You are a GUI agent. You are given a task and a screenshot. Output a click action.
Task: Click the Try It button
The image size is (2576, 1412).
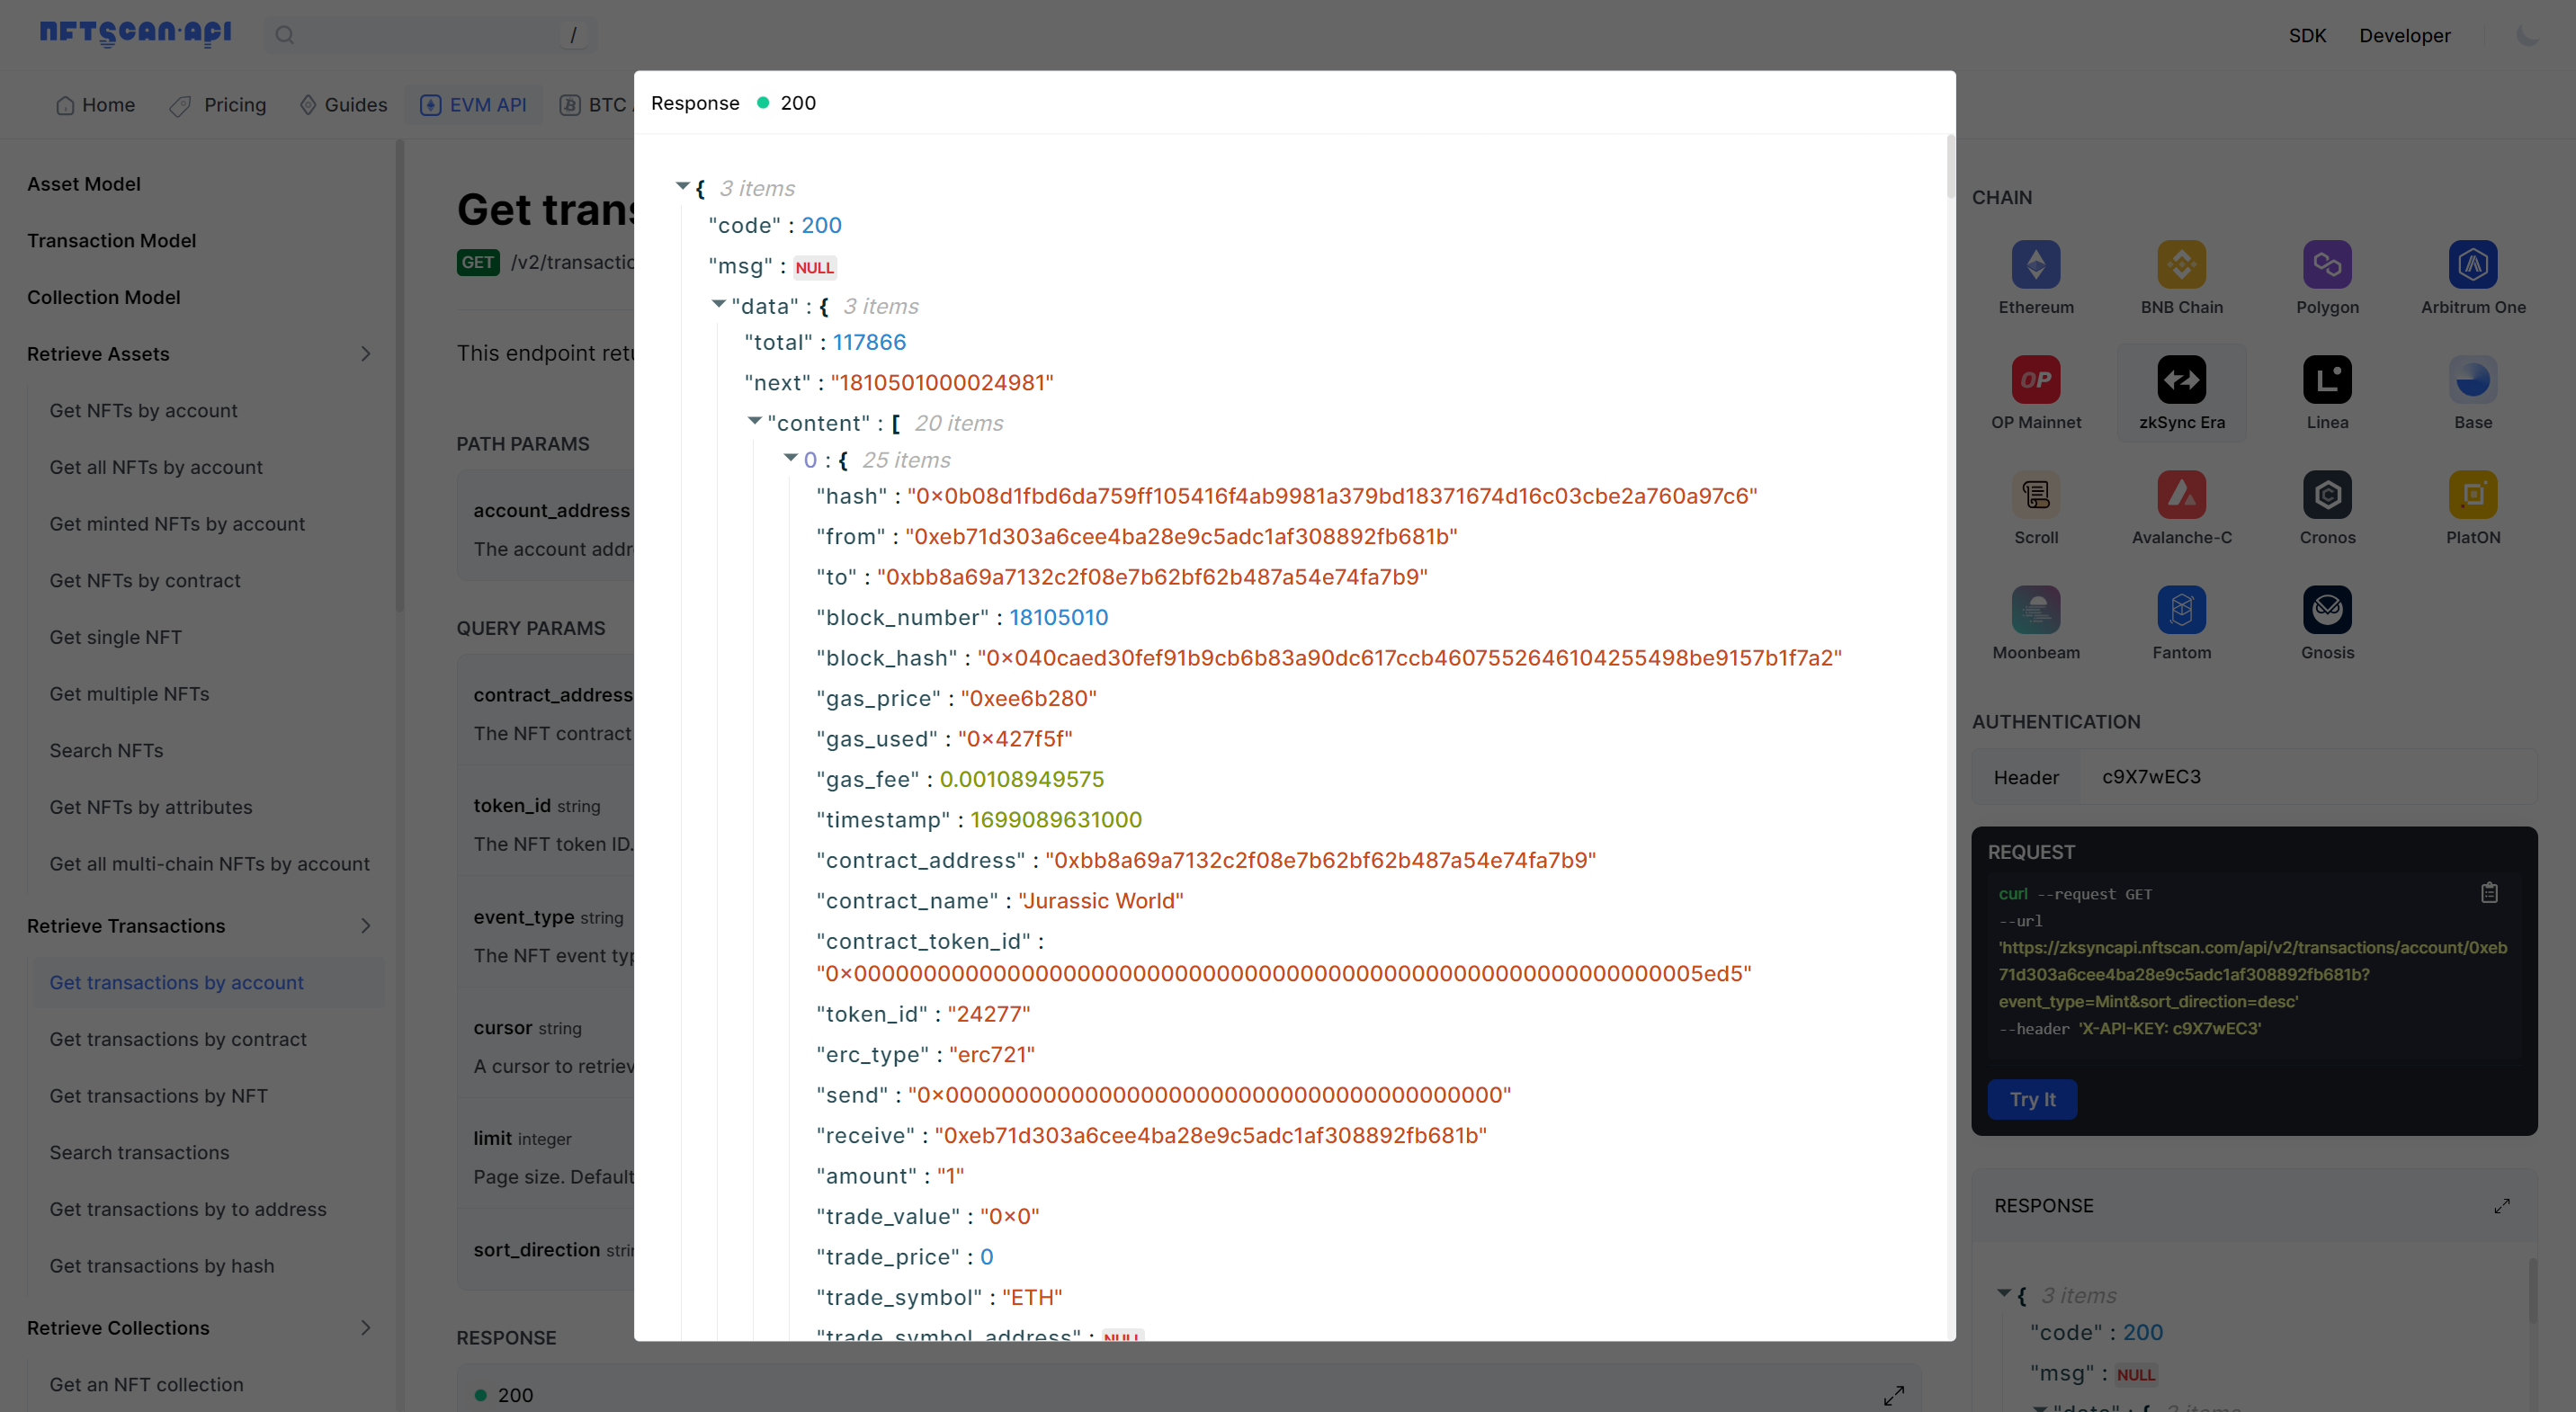coord(2031,1099)
